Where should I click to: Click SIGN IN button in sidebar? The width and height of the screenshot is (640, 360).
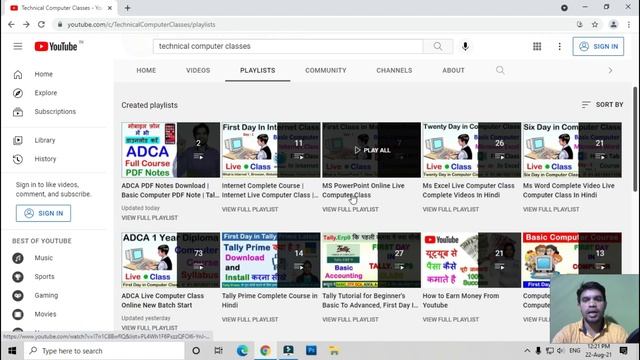[43, 213]
